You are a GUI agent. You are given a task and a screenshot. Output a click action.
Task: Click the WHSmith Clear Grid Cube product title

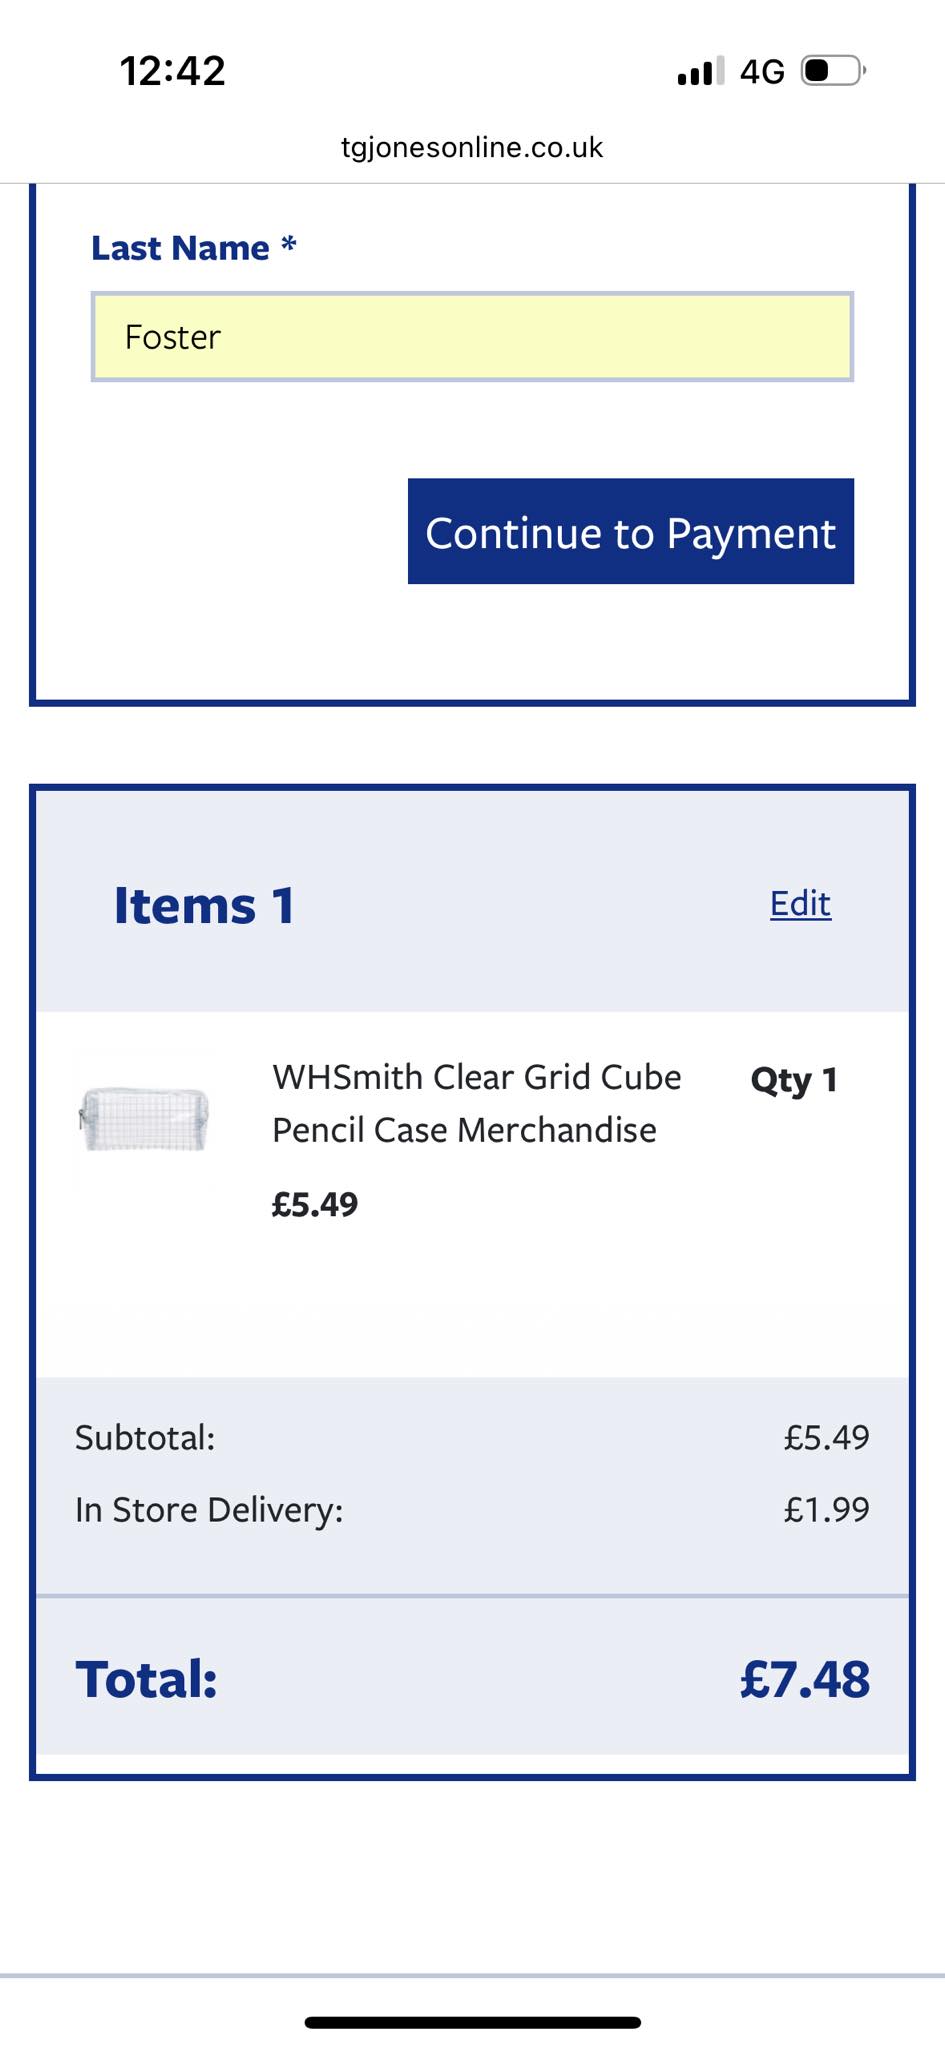[477, 1103]
